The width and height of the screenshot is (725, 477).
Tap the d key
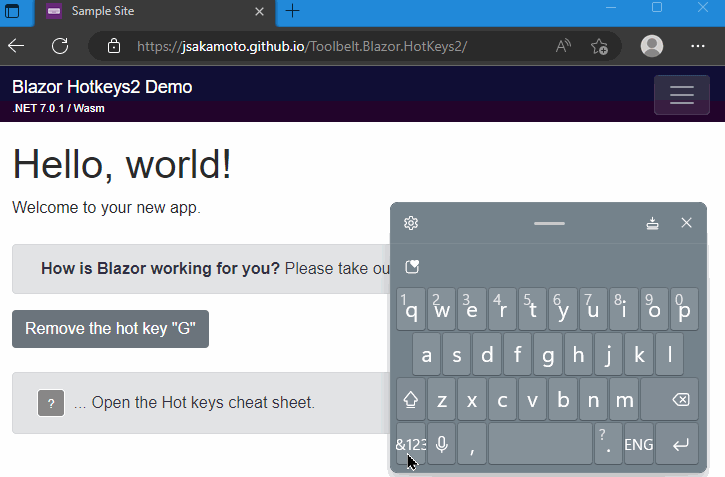tap(487, 354)
